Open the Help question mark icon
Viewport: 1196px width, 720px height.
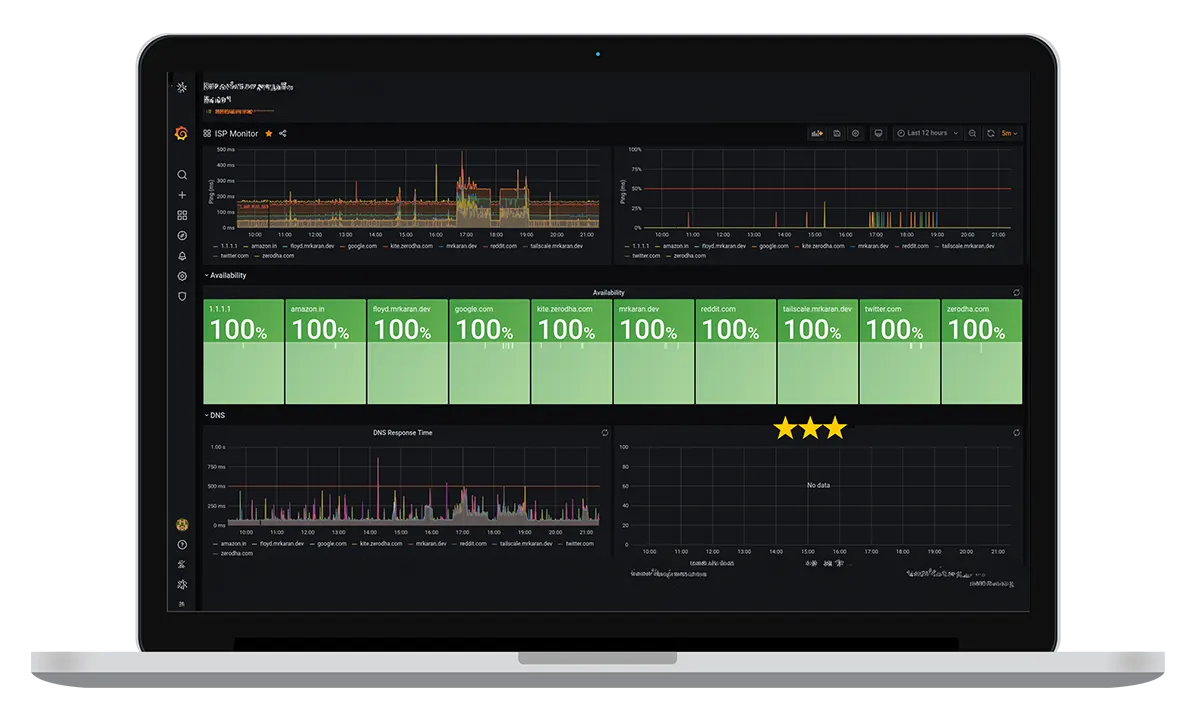tap(182, 545)
